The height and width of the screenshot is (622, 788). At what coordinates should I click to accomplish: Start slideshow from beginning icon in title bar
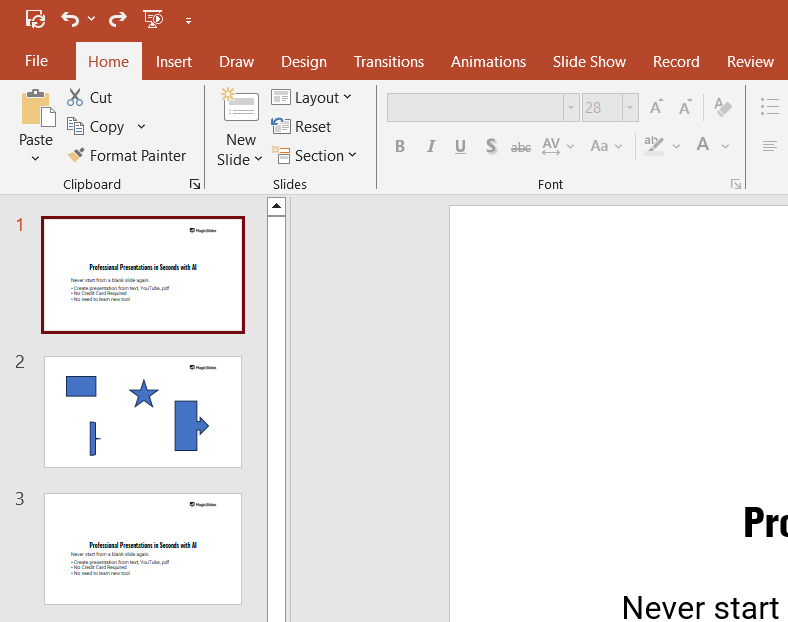pos(153,19)
